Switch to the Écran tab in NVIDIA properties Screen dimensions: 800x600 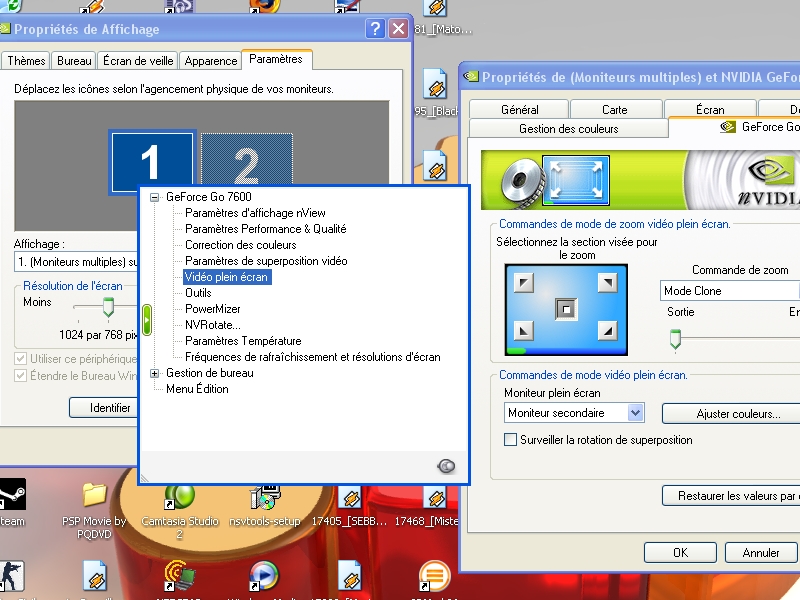[710, 110]
